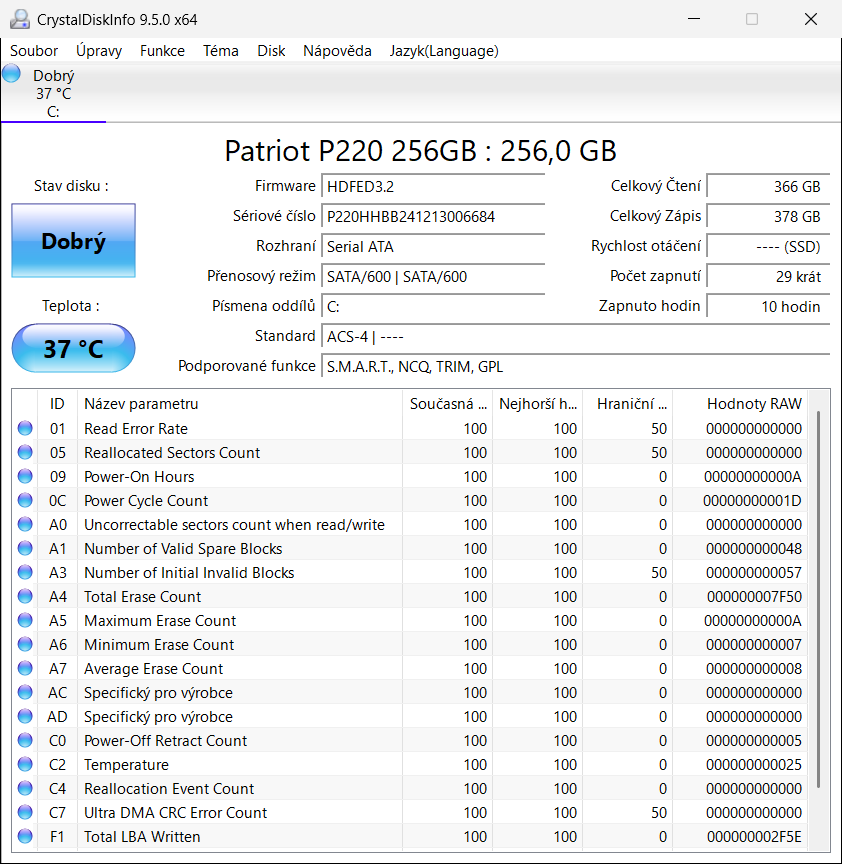
Task: Click RAW value 000000002F5E
Action: (754, 836)
